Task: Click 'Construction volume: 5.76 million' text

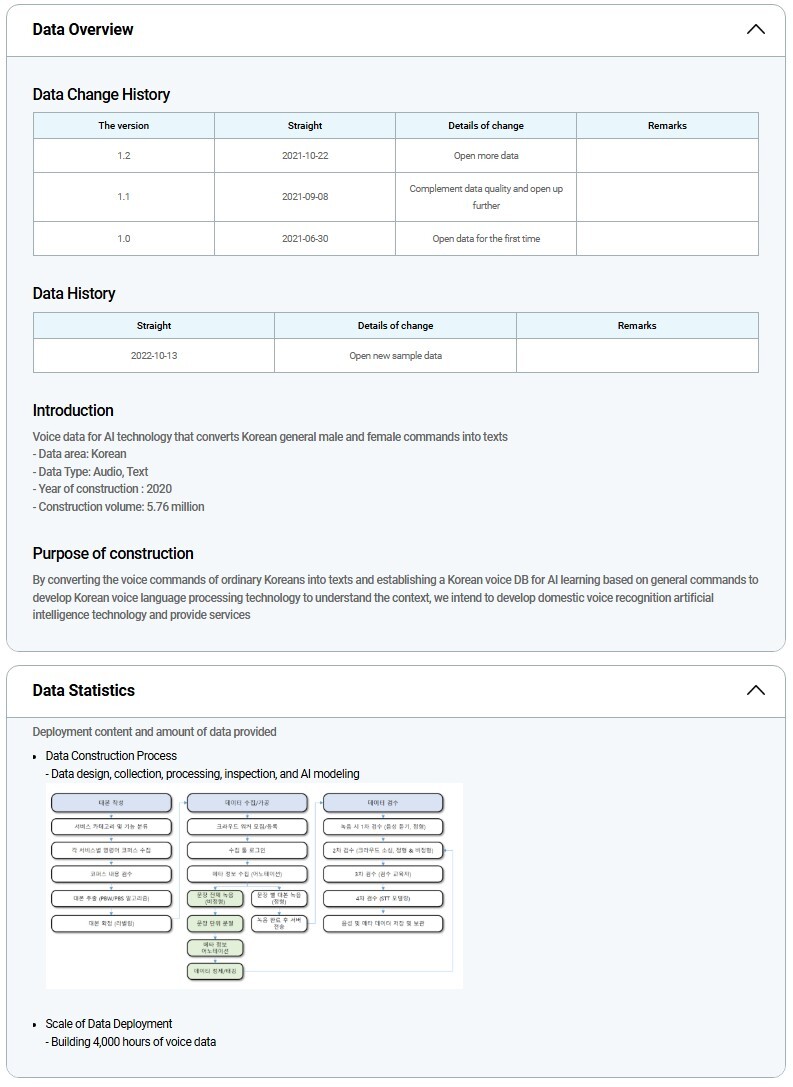Action: 118,507
